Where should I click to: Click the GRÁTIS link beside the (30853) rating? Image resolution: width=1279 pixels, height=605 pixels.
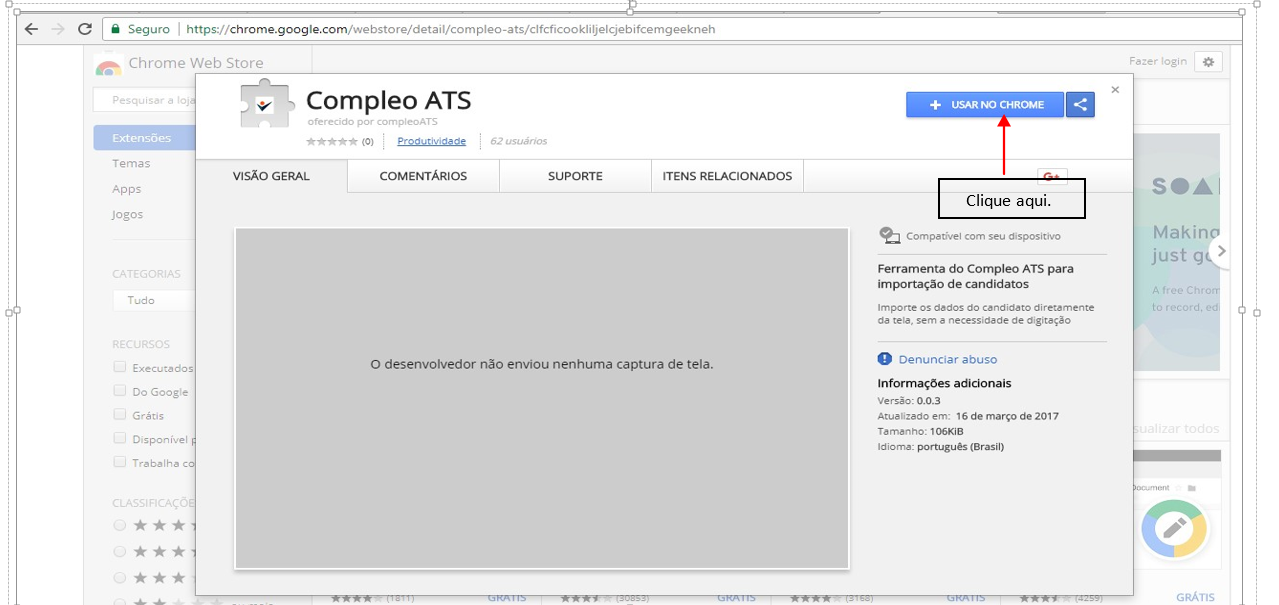pos(736,597)
